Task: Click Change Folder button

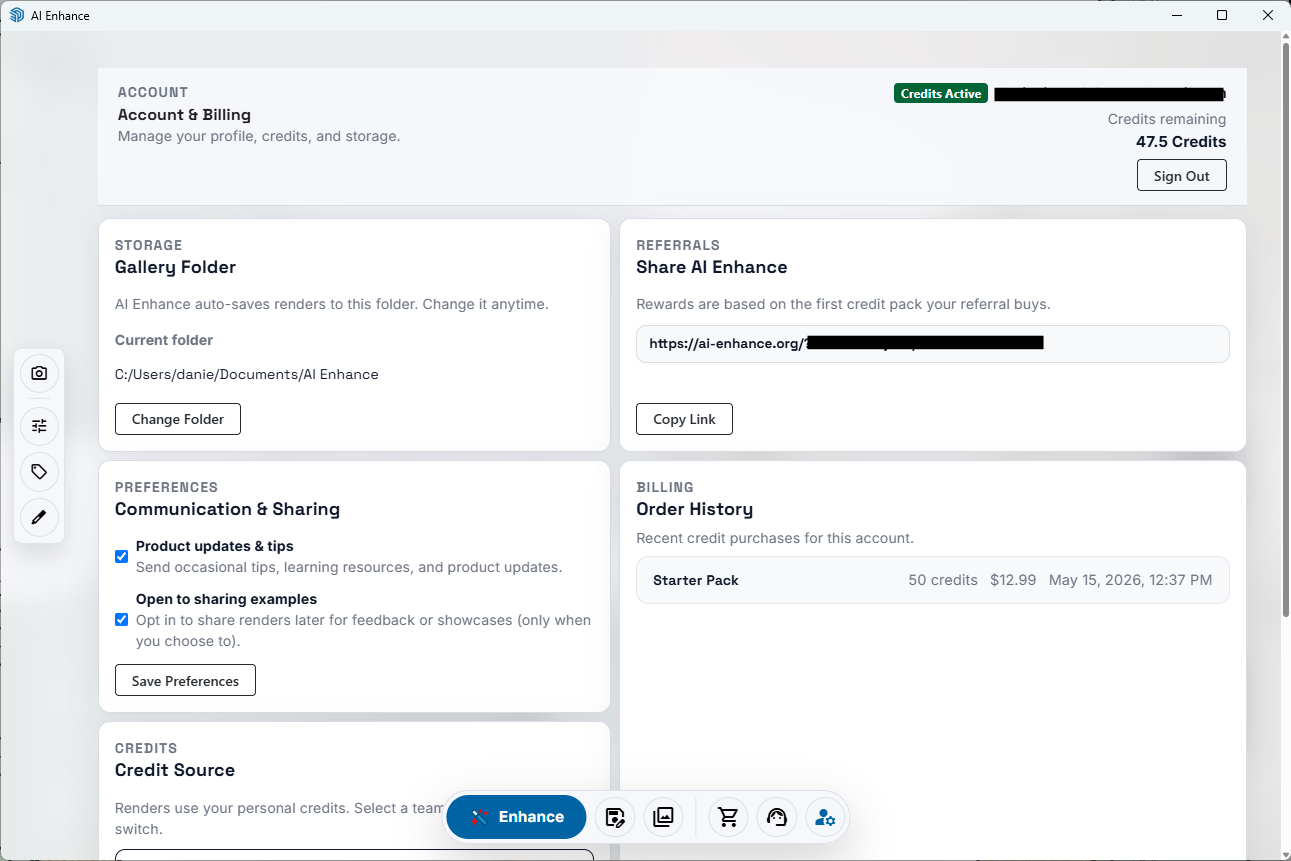Action: 178,419
